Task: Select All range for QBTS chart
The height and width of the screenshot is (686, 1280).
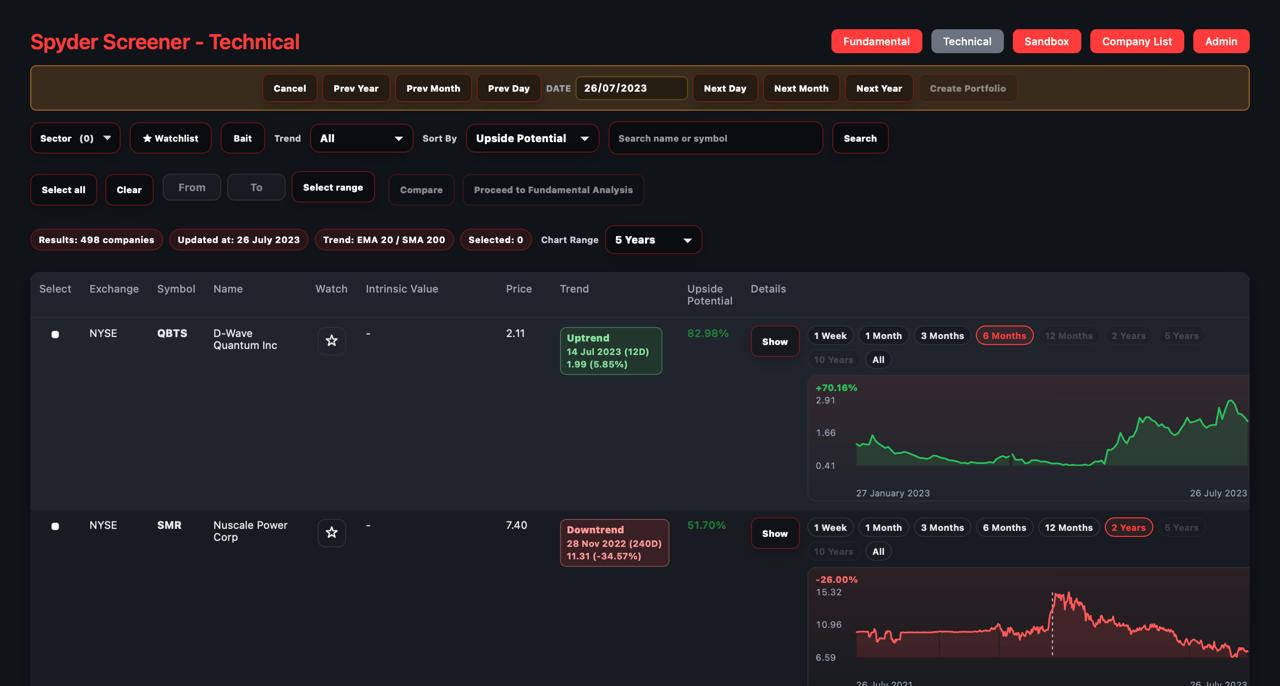Action: (x=878, y=360)
